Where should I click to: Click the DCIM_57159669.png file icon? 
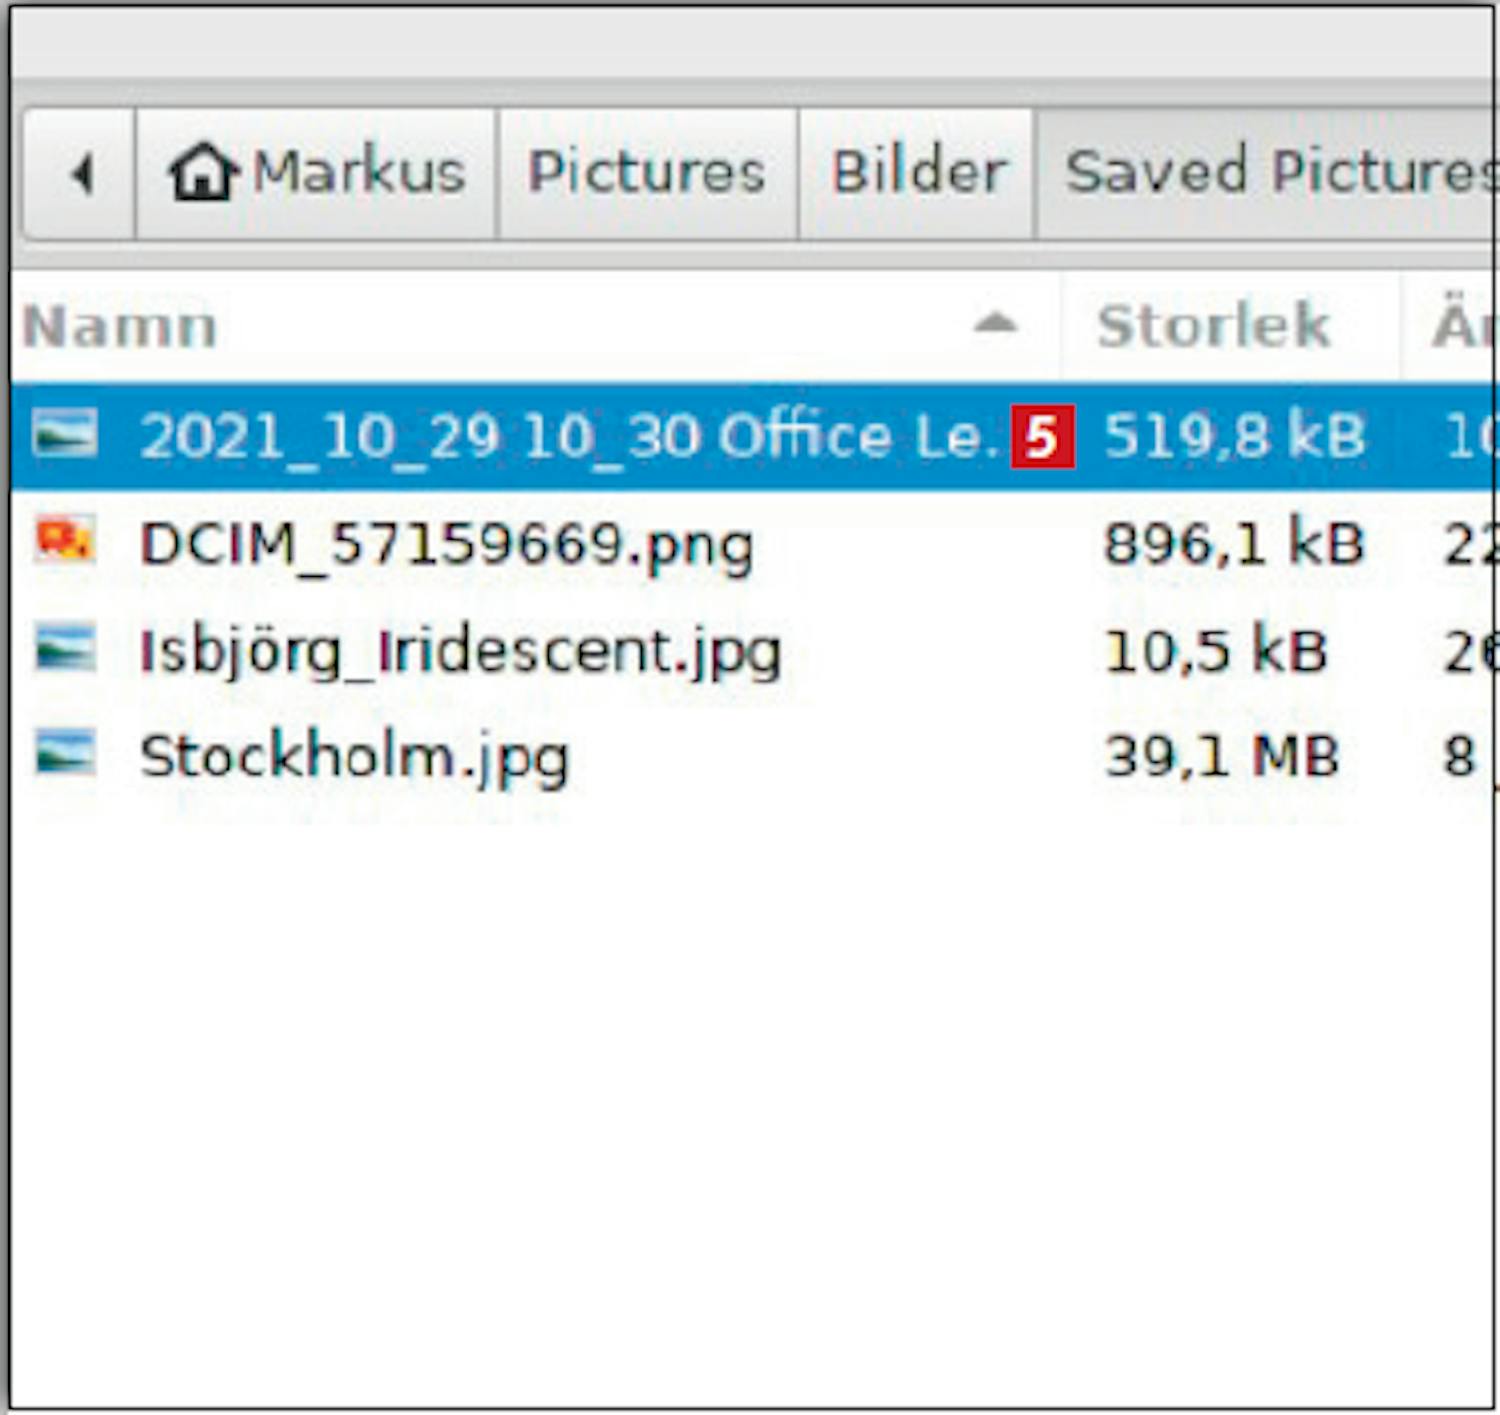tap(66, 541)
